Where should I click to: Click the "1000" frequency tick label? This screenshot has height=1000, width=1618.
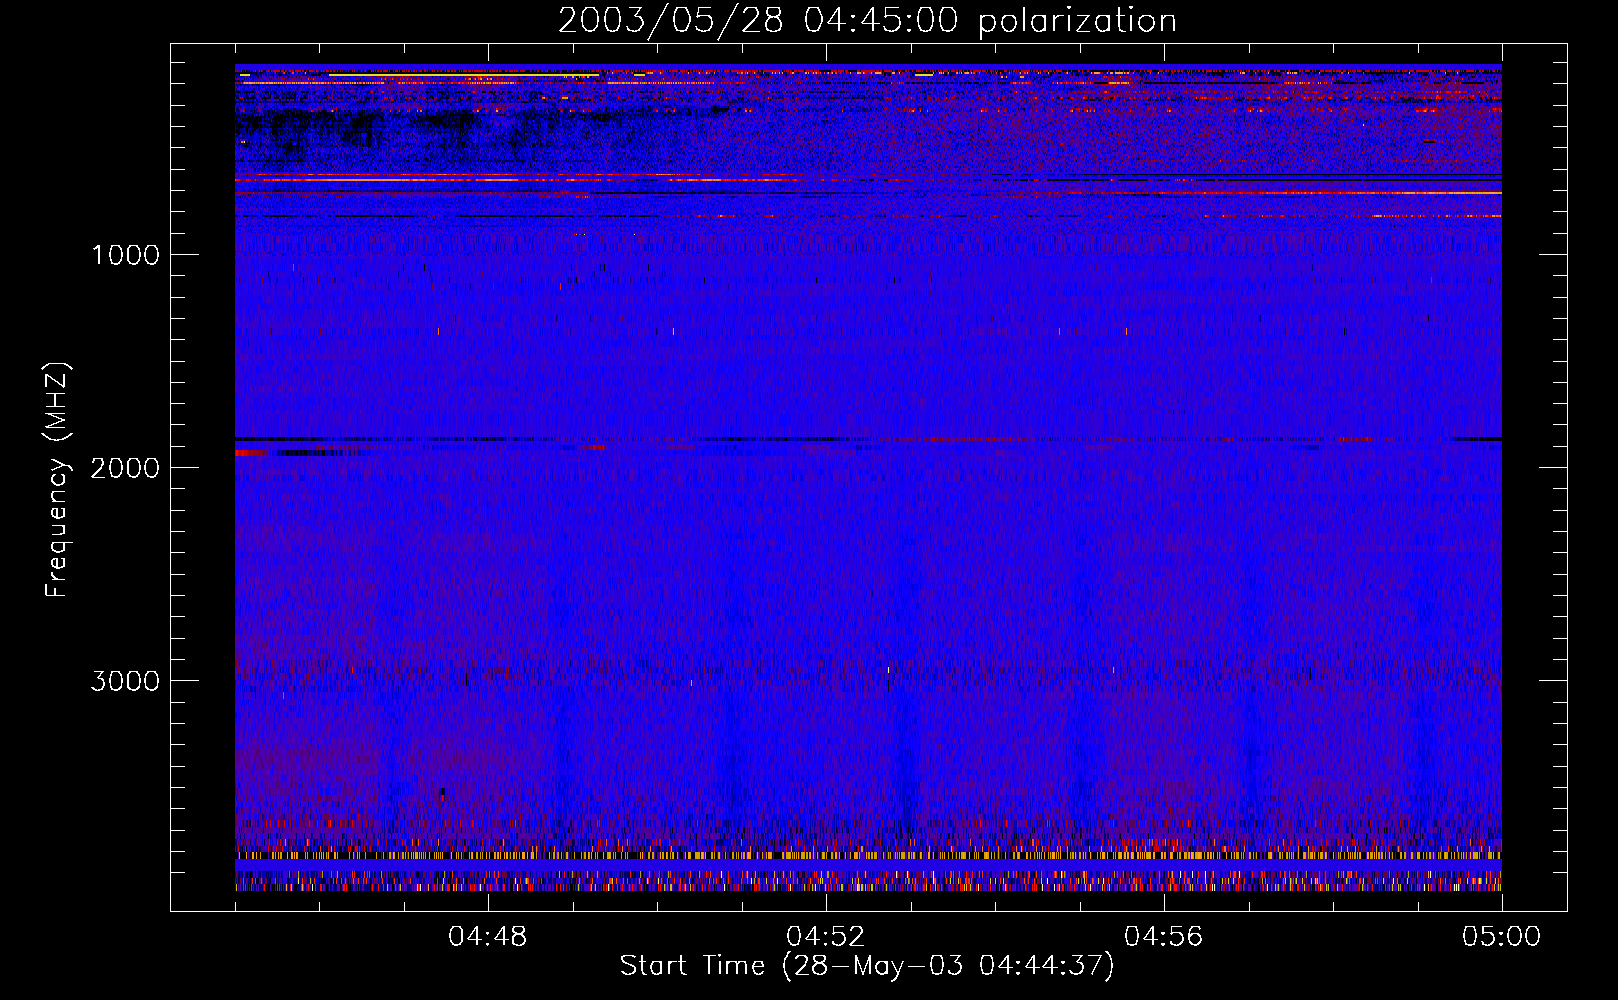[126, 255]
